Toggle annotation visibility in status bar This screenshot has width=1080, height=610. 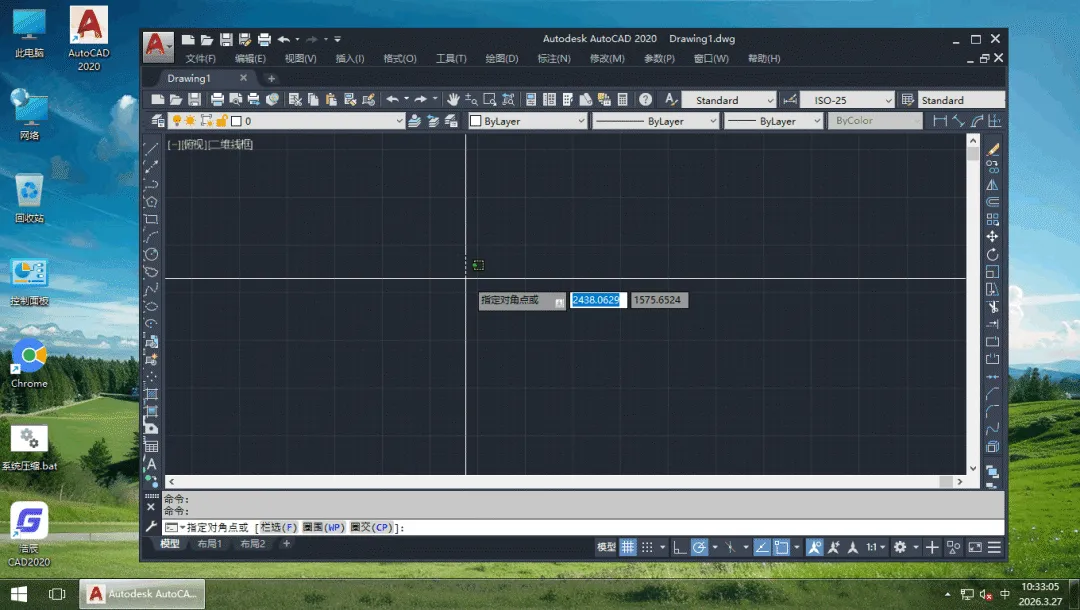814,547
